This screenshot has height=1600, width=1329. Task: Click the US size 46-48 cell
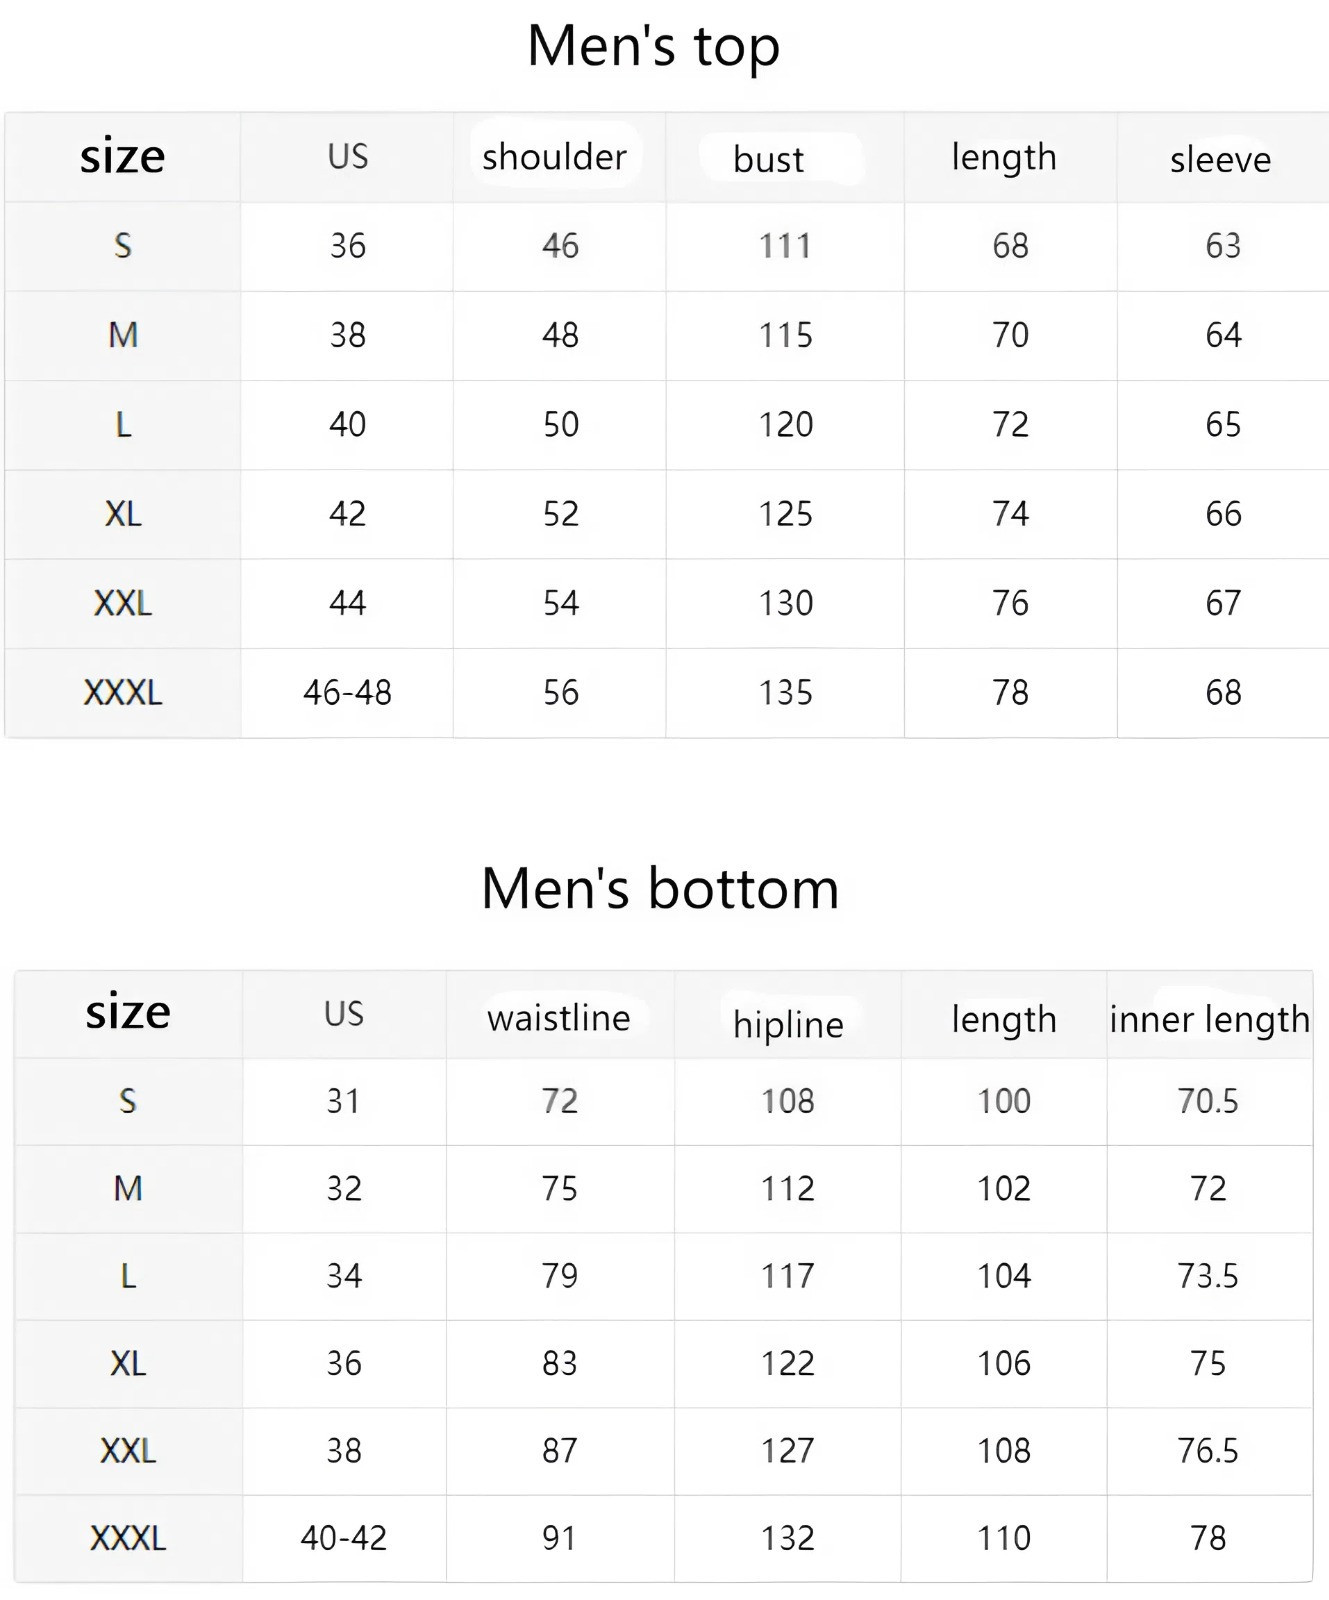pyautogui.click(x=347, y=692)
